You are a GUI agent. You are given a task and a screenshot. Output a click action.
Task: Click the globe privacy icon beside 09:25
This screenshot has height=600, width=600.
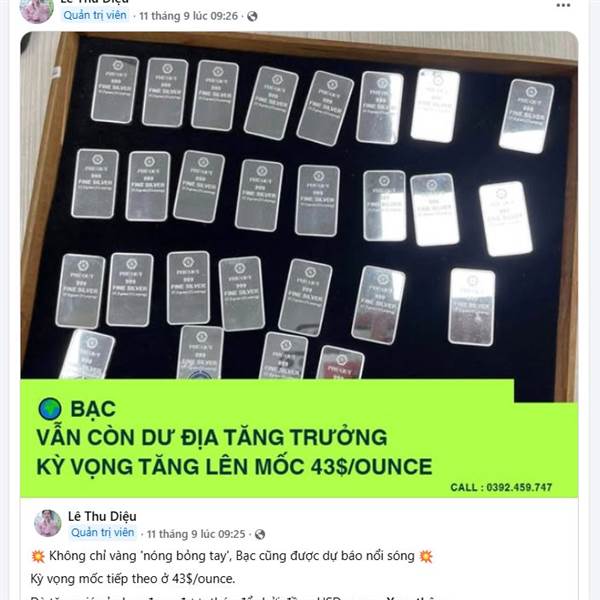(260, 534)
